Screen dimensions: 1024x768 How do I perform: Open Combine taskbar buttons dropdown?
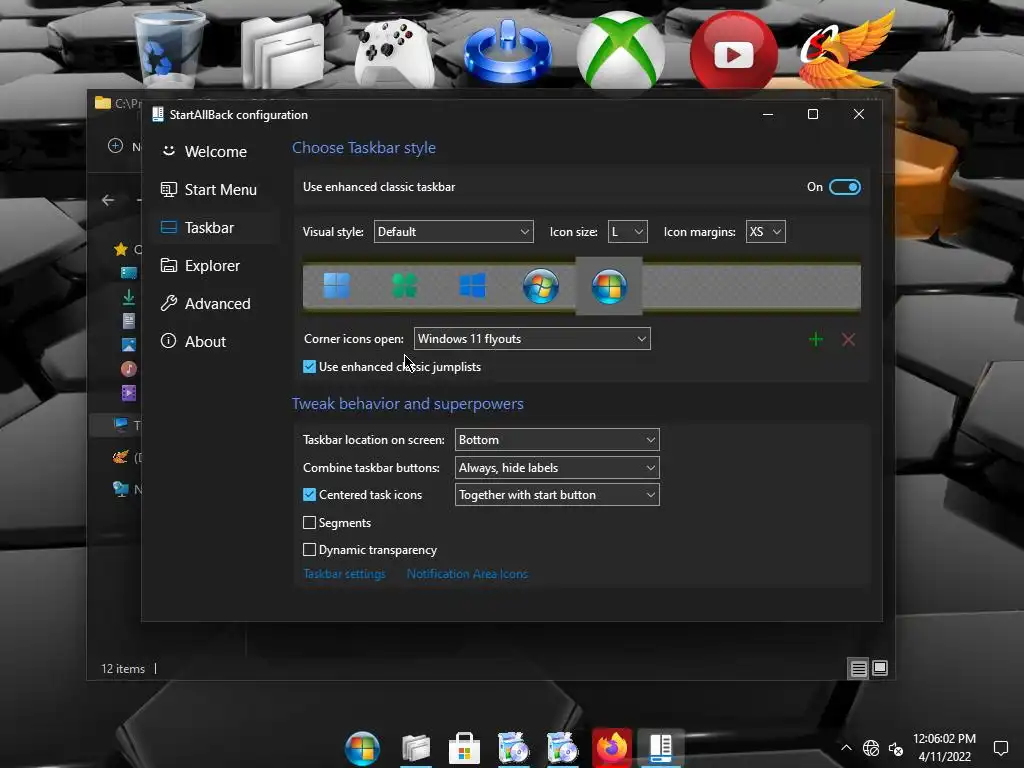[556, 468]
